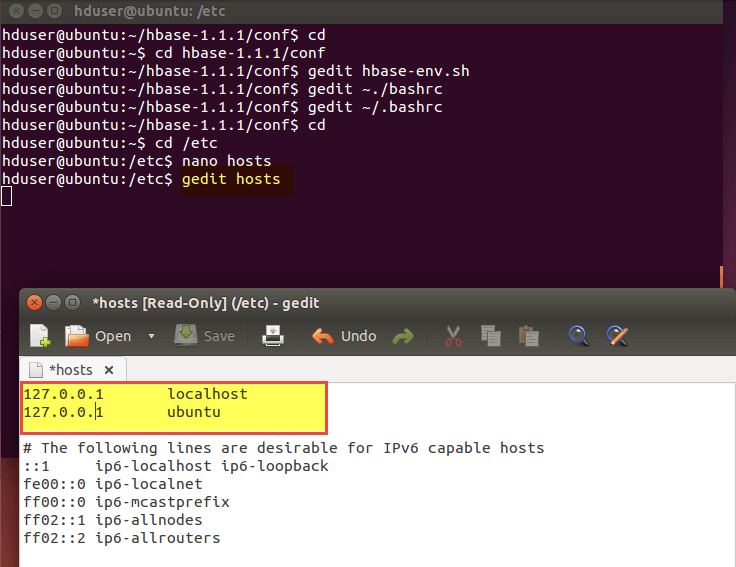Viewport: 736px width, 567px height.
Task: Open the Find search tool
Action: tap(578, 336)
